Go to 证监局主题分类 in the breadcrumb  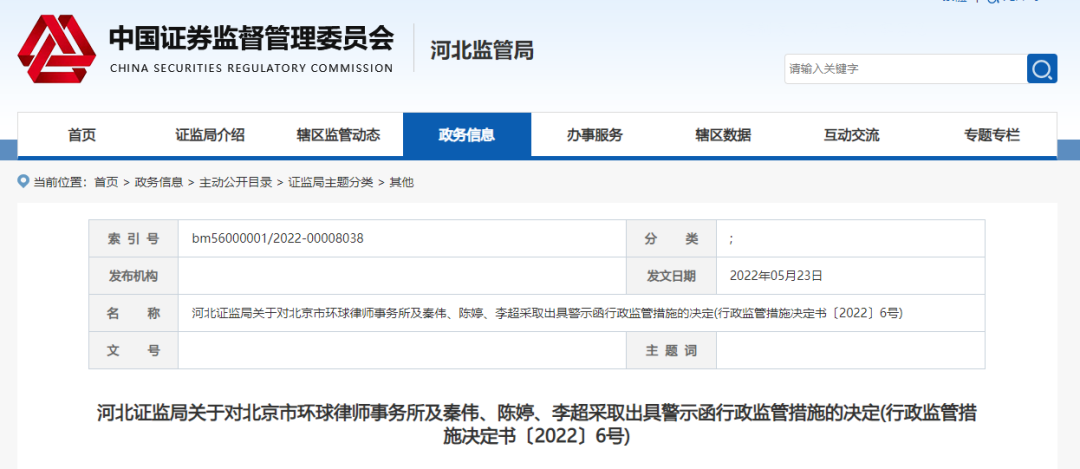click(331, 183)
